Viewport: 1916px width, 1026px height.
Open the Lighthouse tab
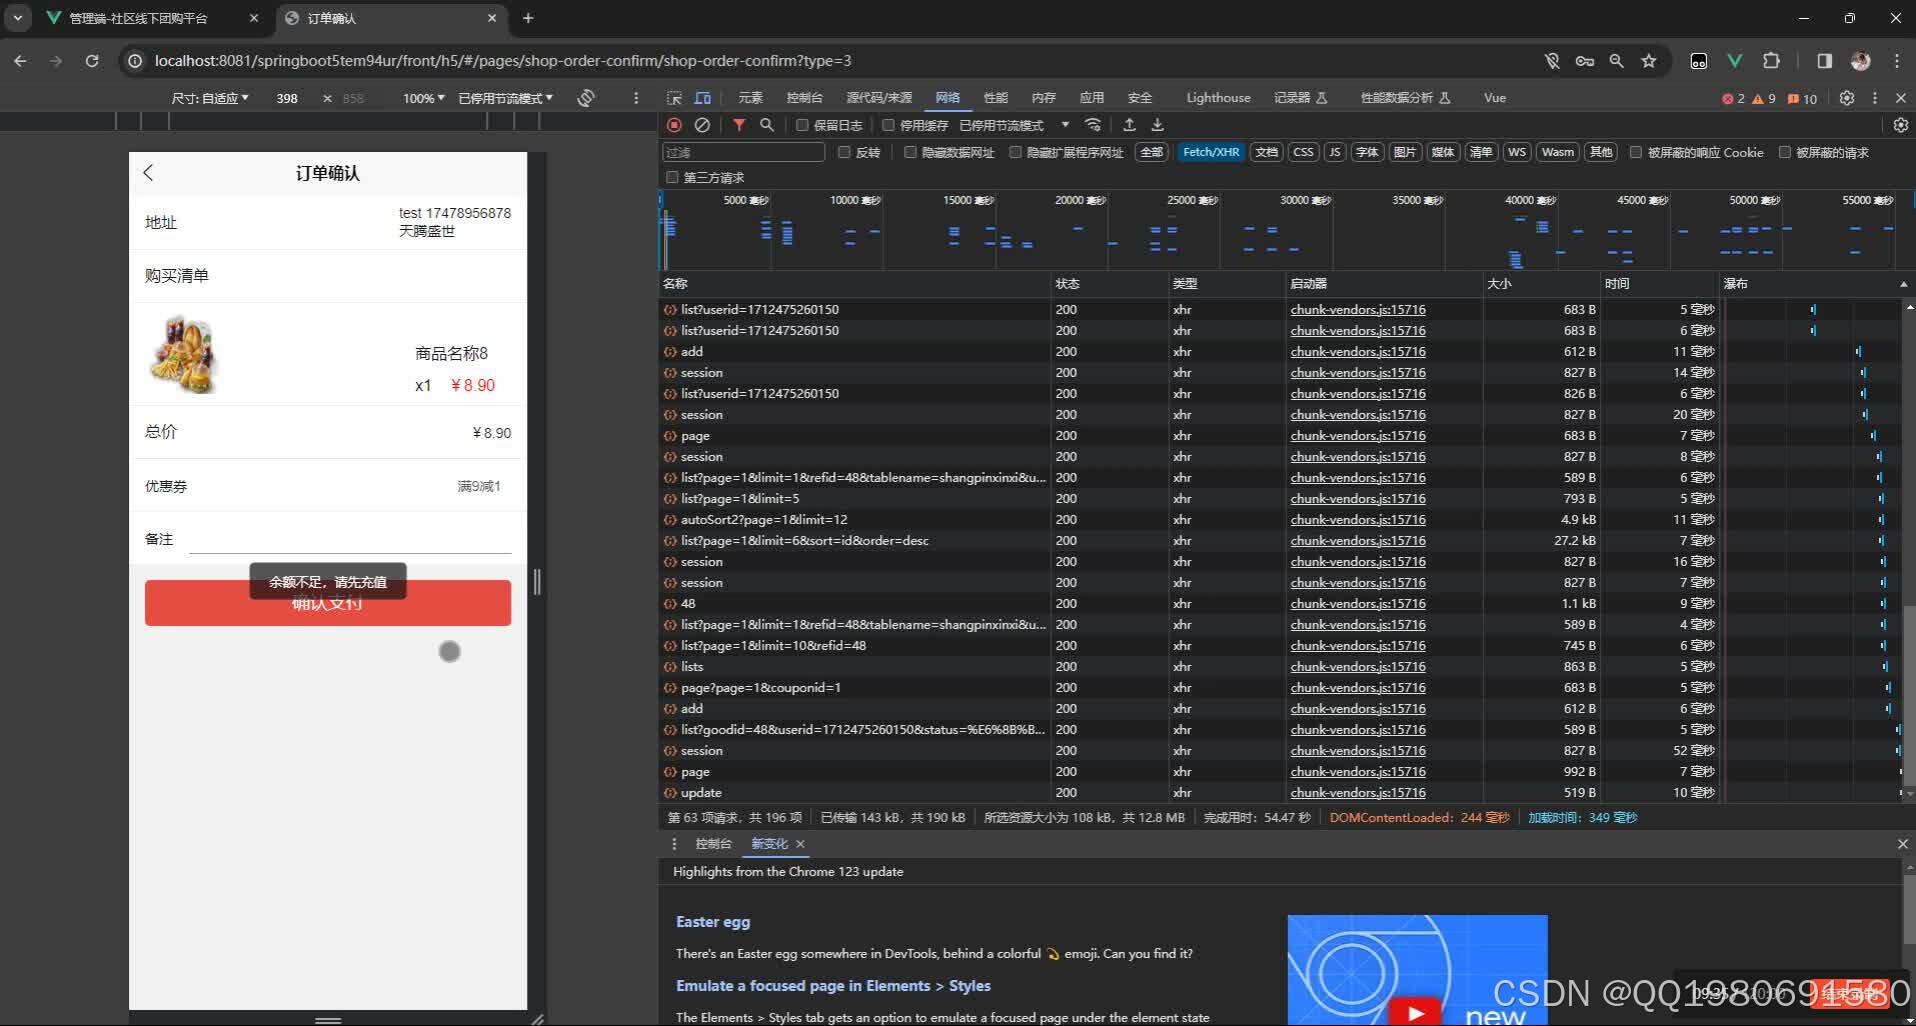[1218, 98]
